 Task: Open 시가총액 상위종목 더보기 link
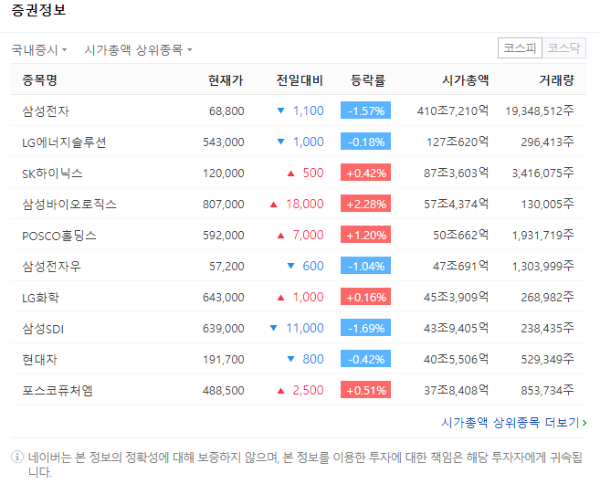click(x=514, y=422)
